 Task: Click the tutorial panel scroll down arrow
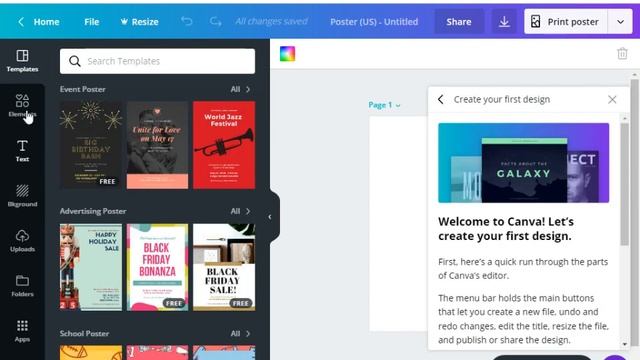click(624, 344)
